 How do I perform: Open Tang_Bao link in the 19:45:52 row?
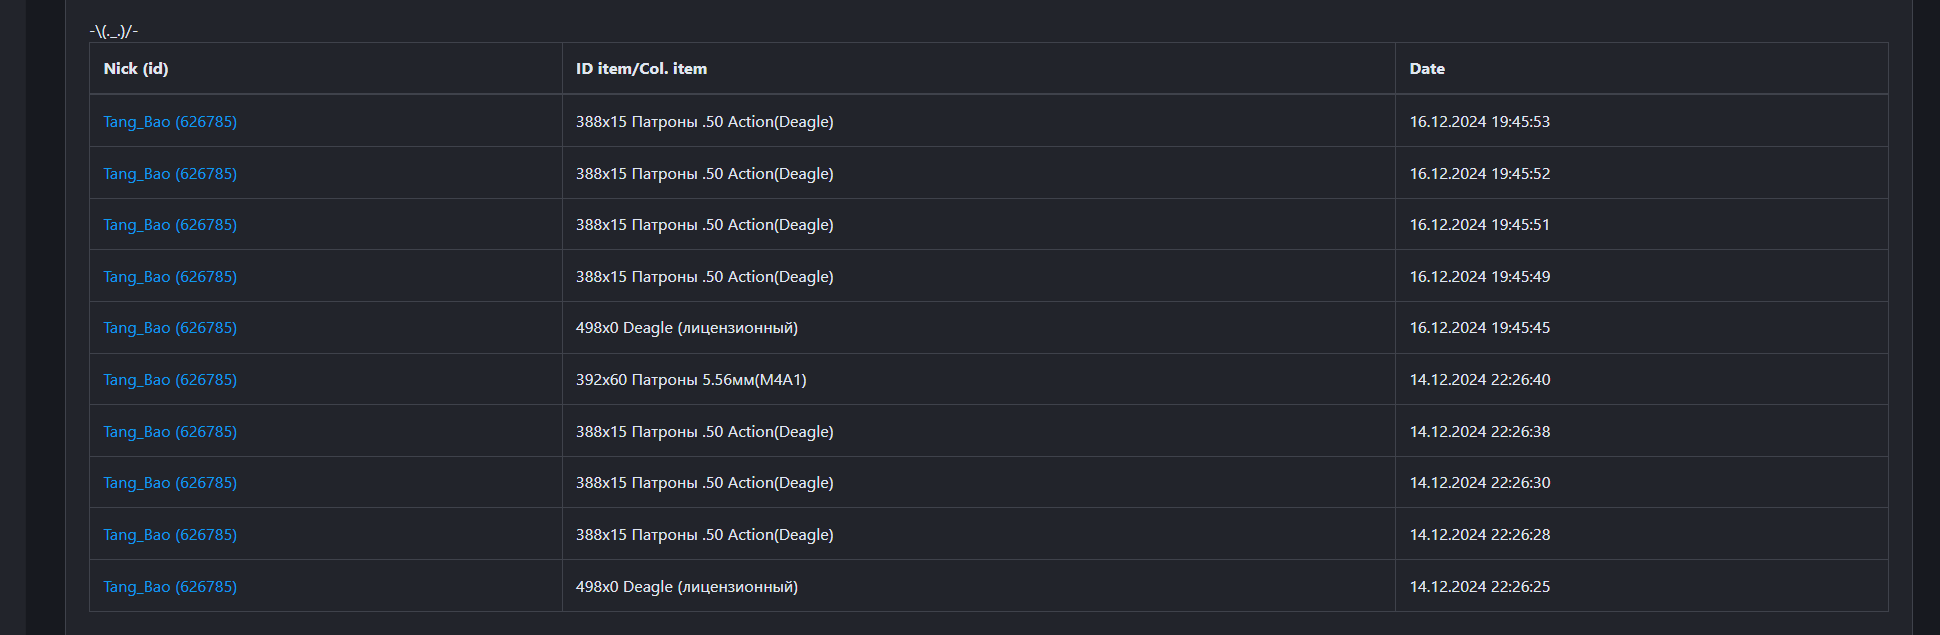[170, 174]
